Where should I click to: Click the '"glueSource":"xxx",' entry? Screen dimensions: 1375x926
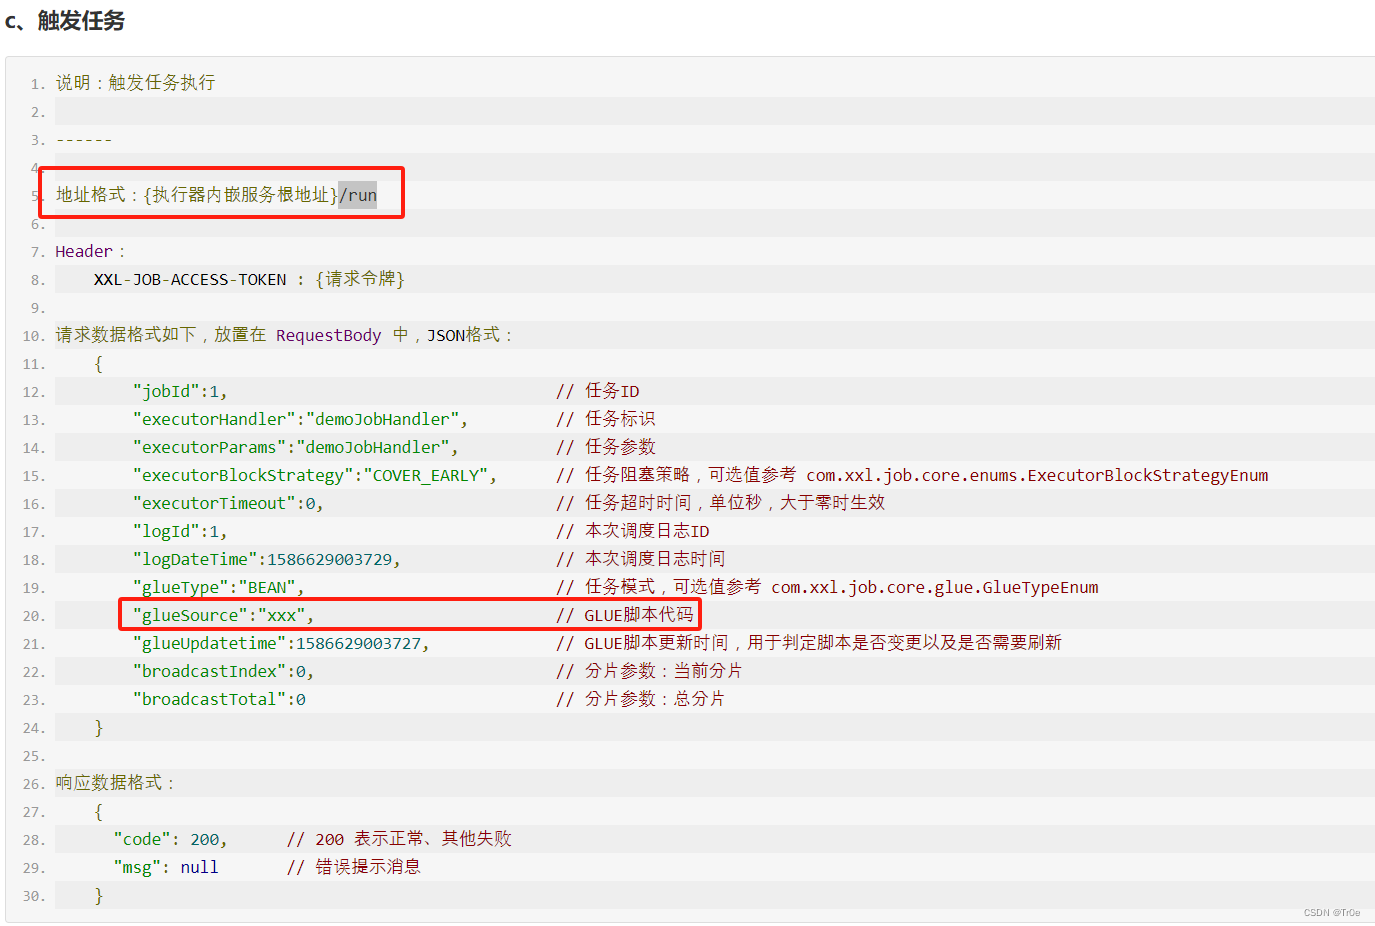[224, 616]
